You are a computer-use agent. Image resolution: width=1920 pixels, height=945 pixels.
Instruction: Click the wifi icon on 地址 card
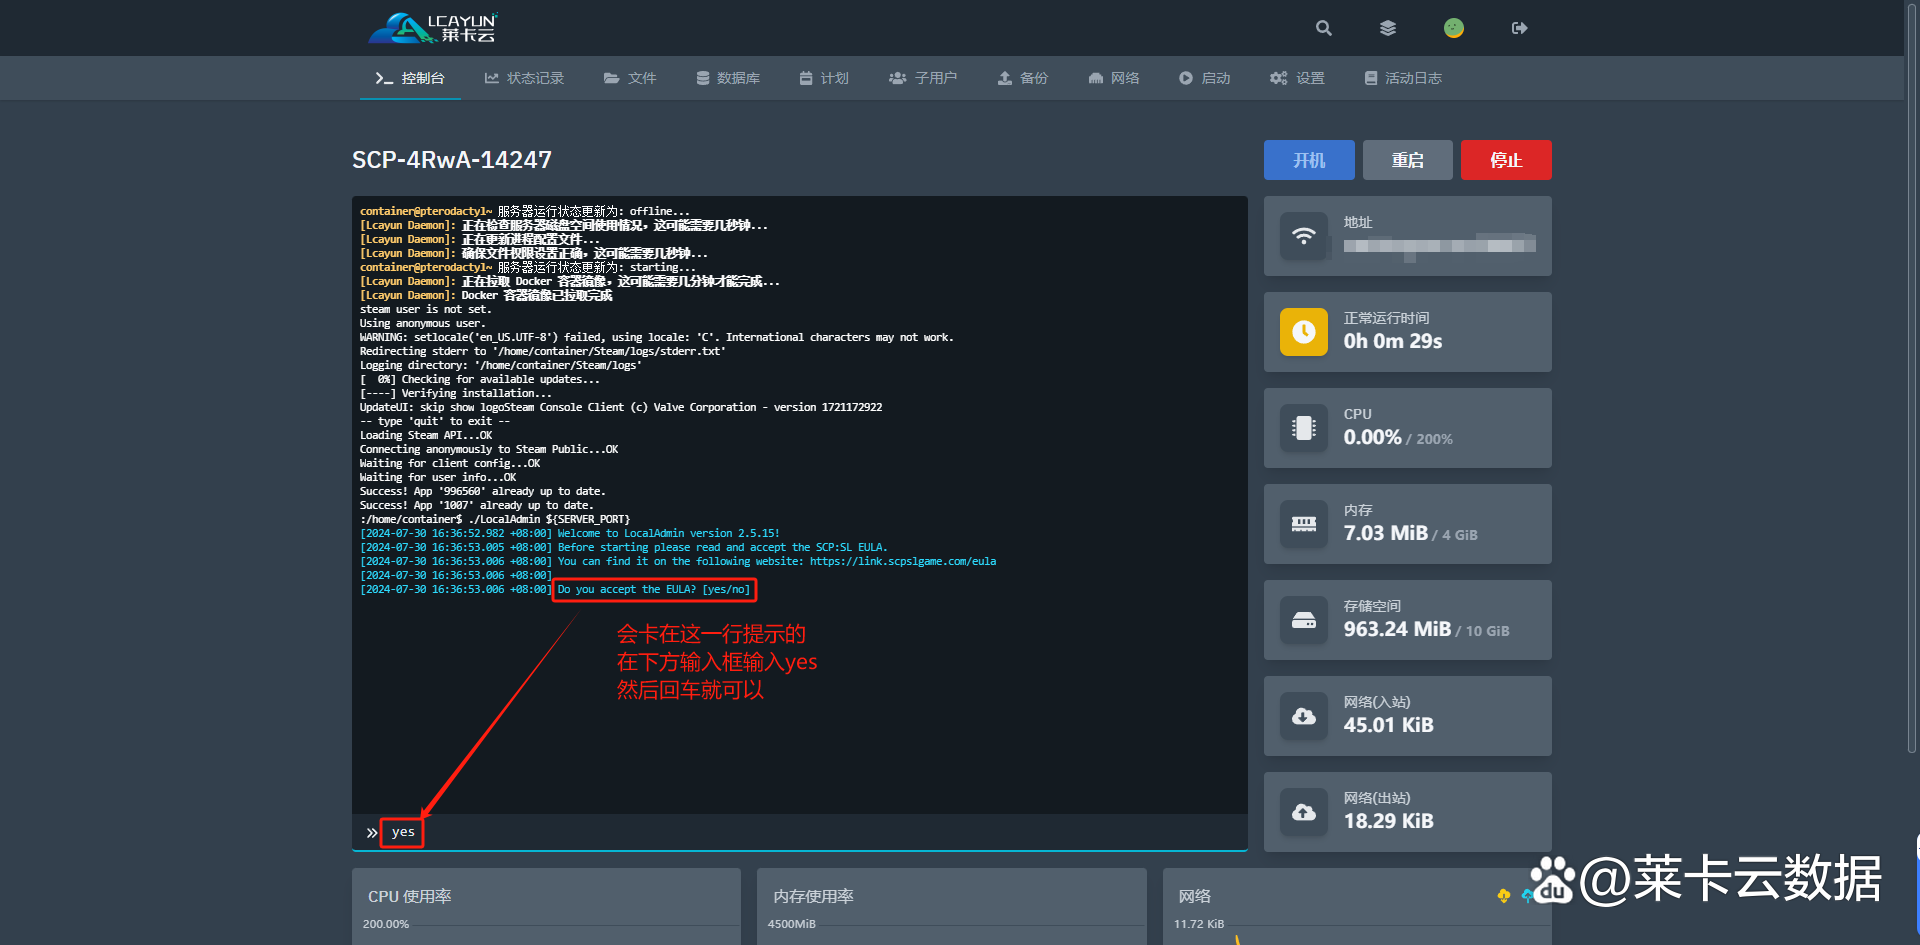tap(1304, 236)
